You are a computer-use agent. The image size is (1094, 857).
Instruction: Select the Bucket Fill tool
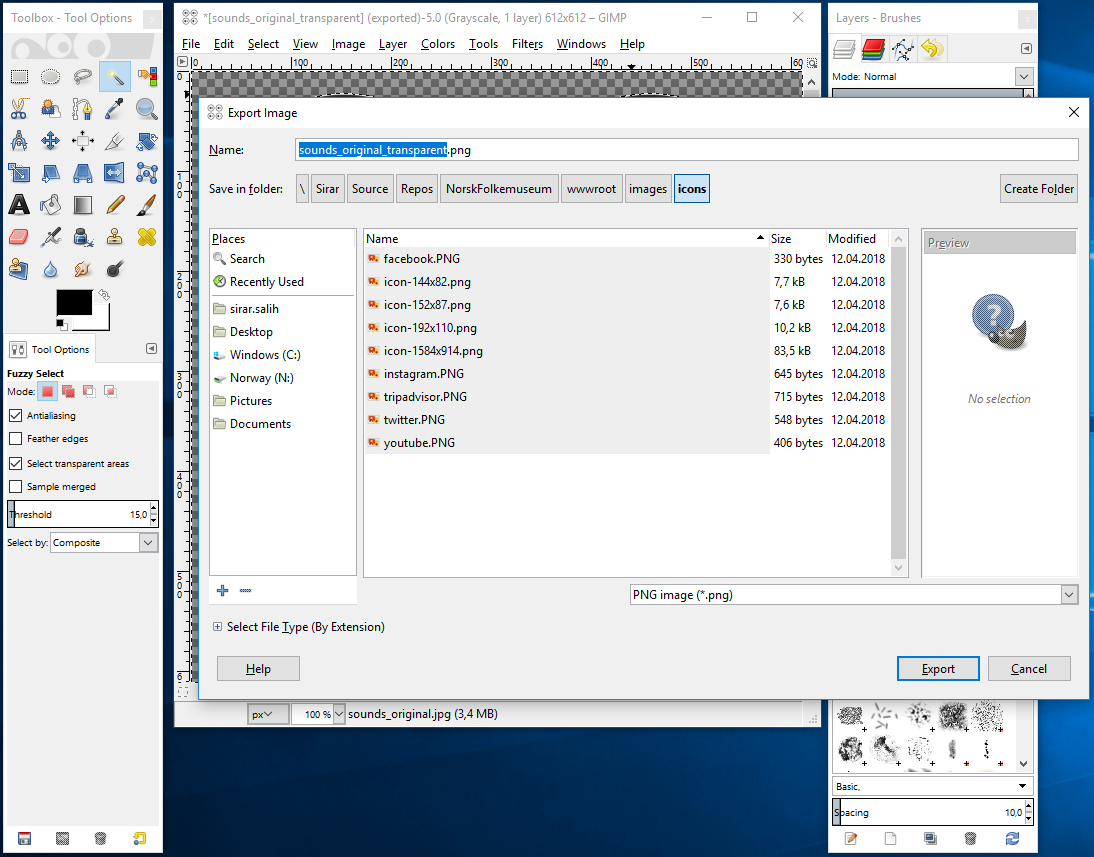(x=50, y=206)
